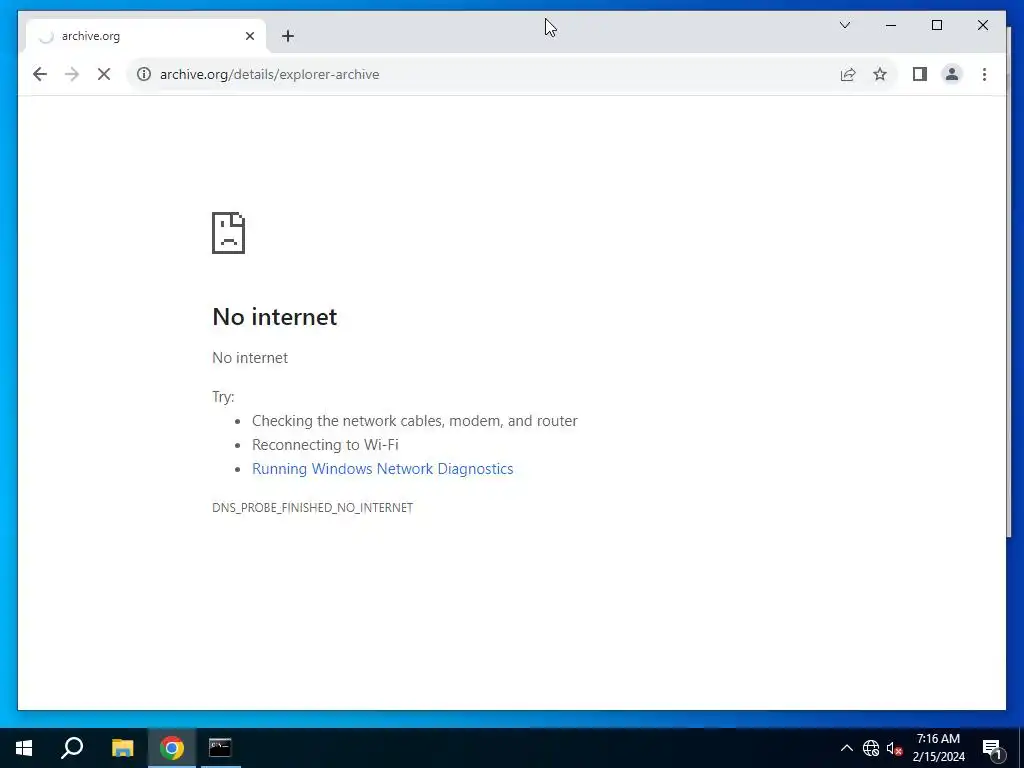The image size is (1024, 768).
Task: Select the archive.org tab
Action: (x=146, y=36)
